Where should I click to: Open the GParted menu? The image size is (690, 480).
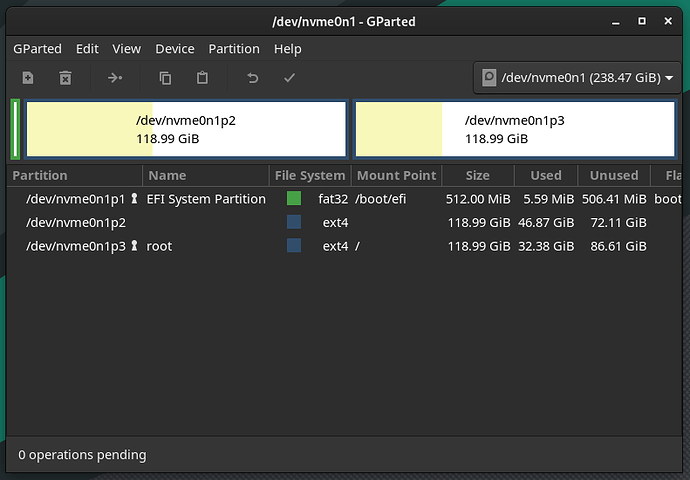(x=37, y=49)
